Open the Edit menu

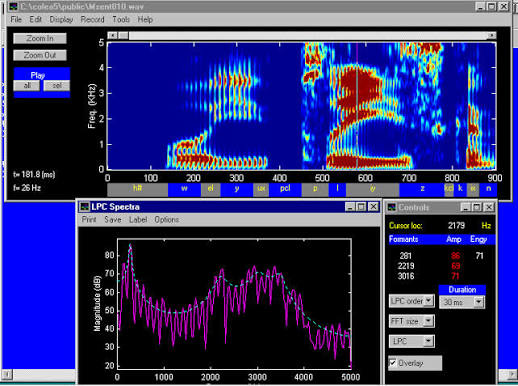tap(35, 19)
